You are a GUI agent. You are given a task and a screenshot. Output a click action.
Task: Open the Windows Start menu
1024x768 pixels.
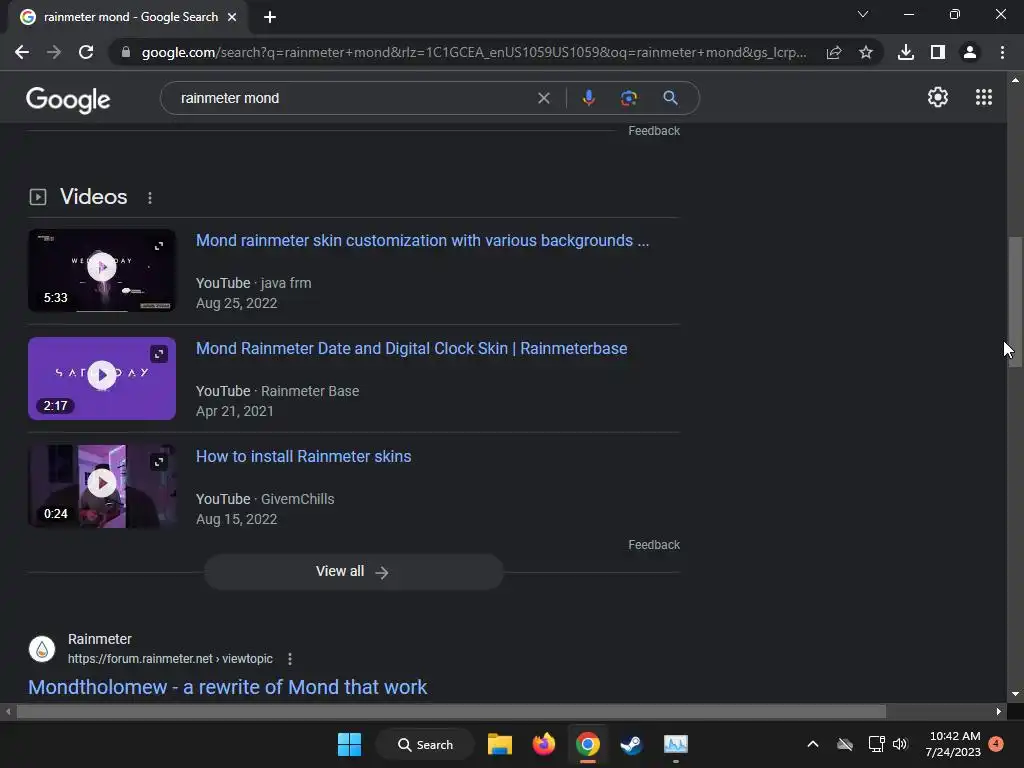coord(349,744)
